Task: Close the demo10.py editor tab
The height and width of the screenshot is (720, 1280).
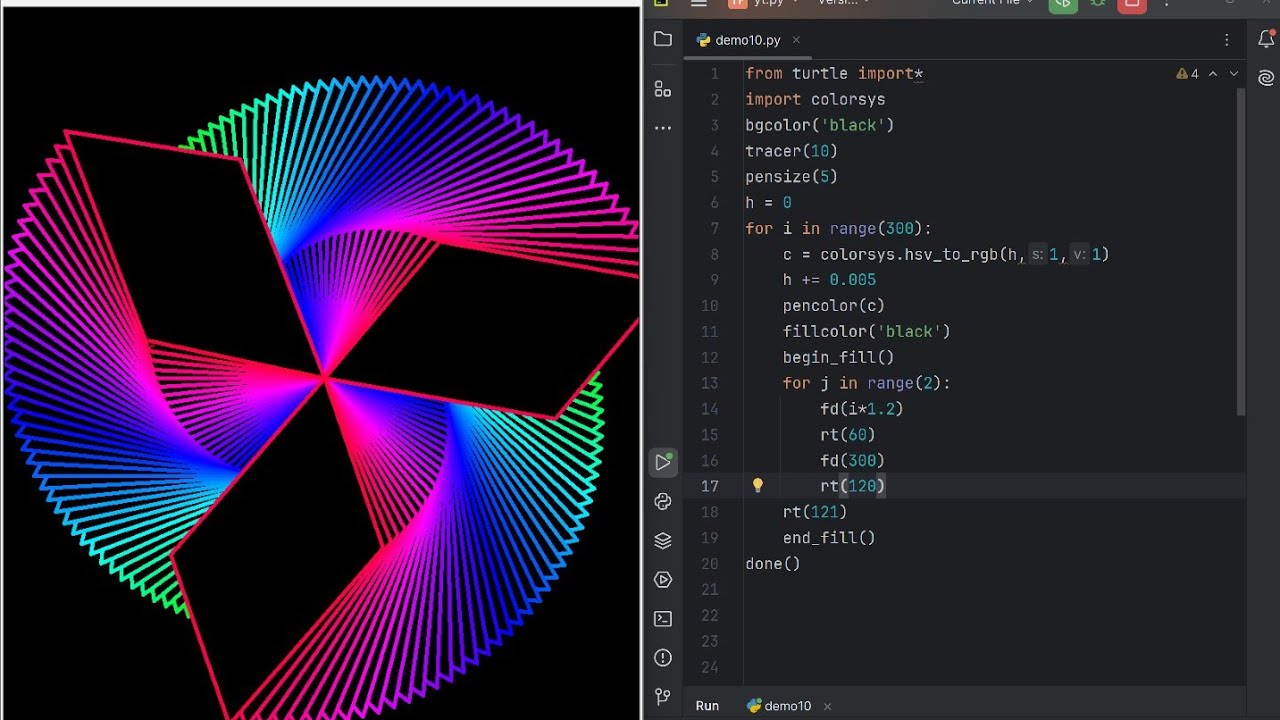Action: [x=796, y=40]
